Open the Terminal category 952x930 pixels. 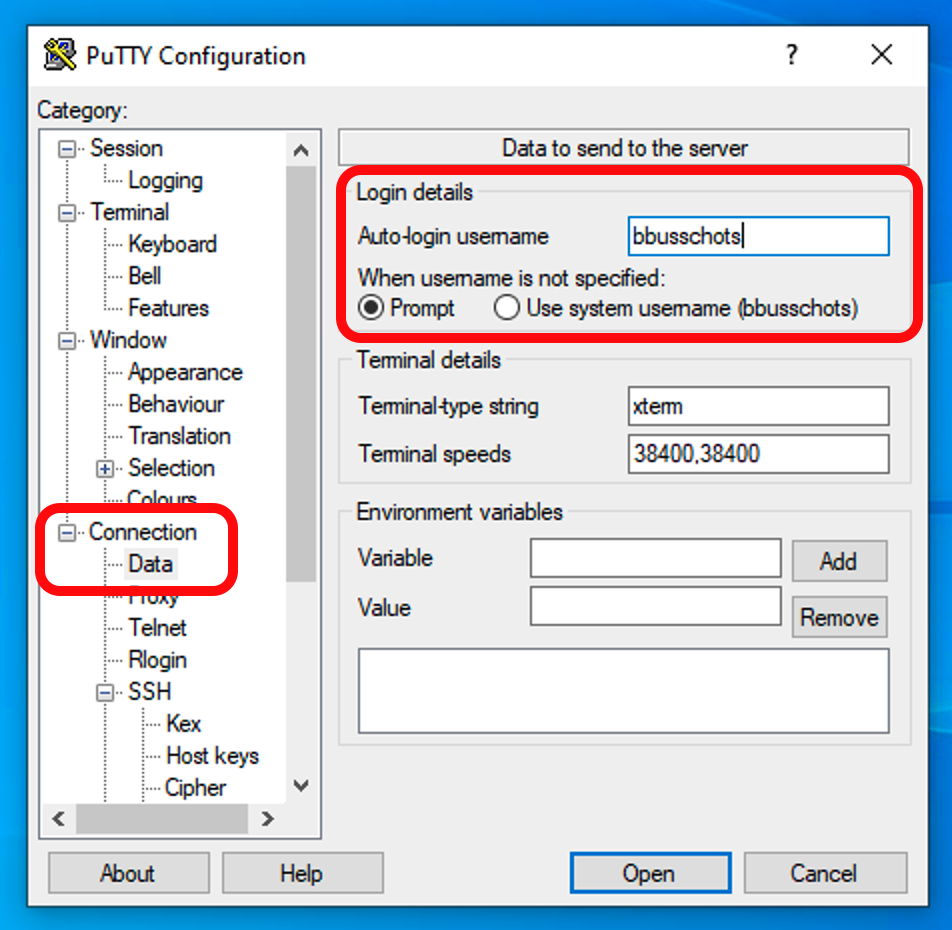pyautogui.click(x=130, y=212)
